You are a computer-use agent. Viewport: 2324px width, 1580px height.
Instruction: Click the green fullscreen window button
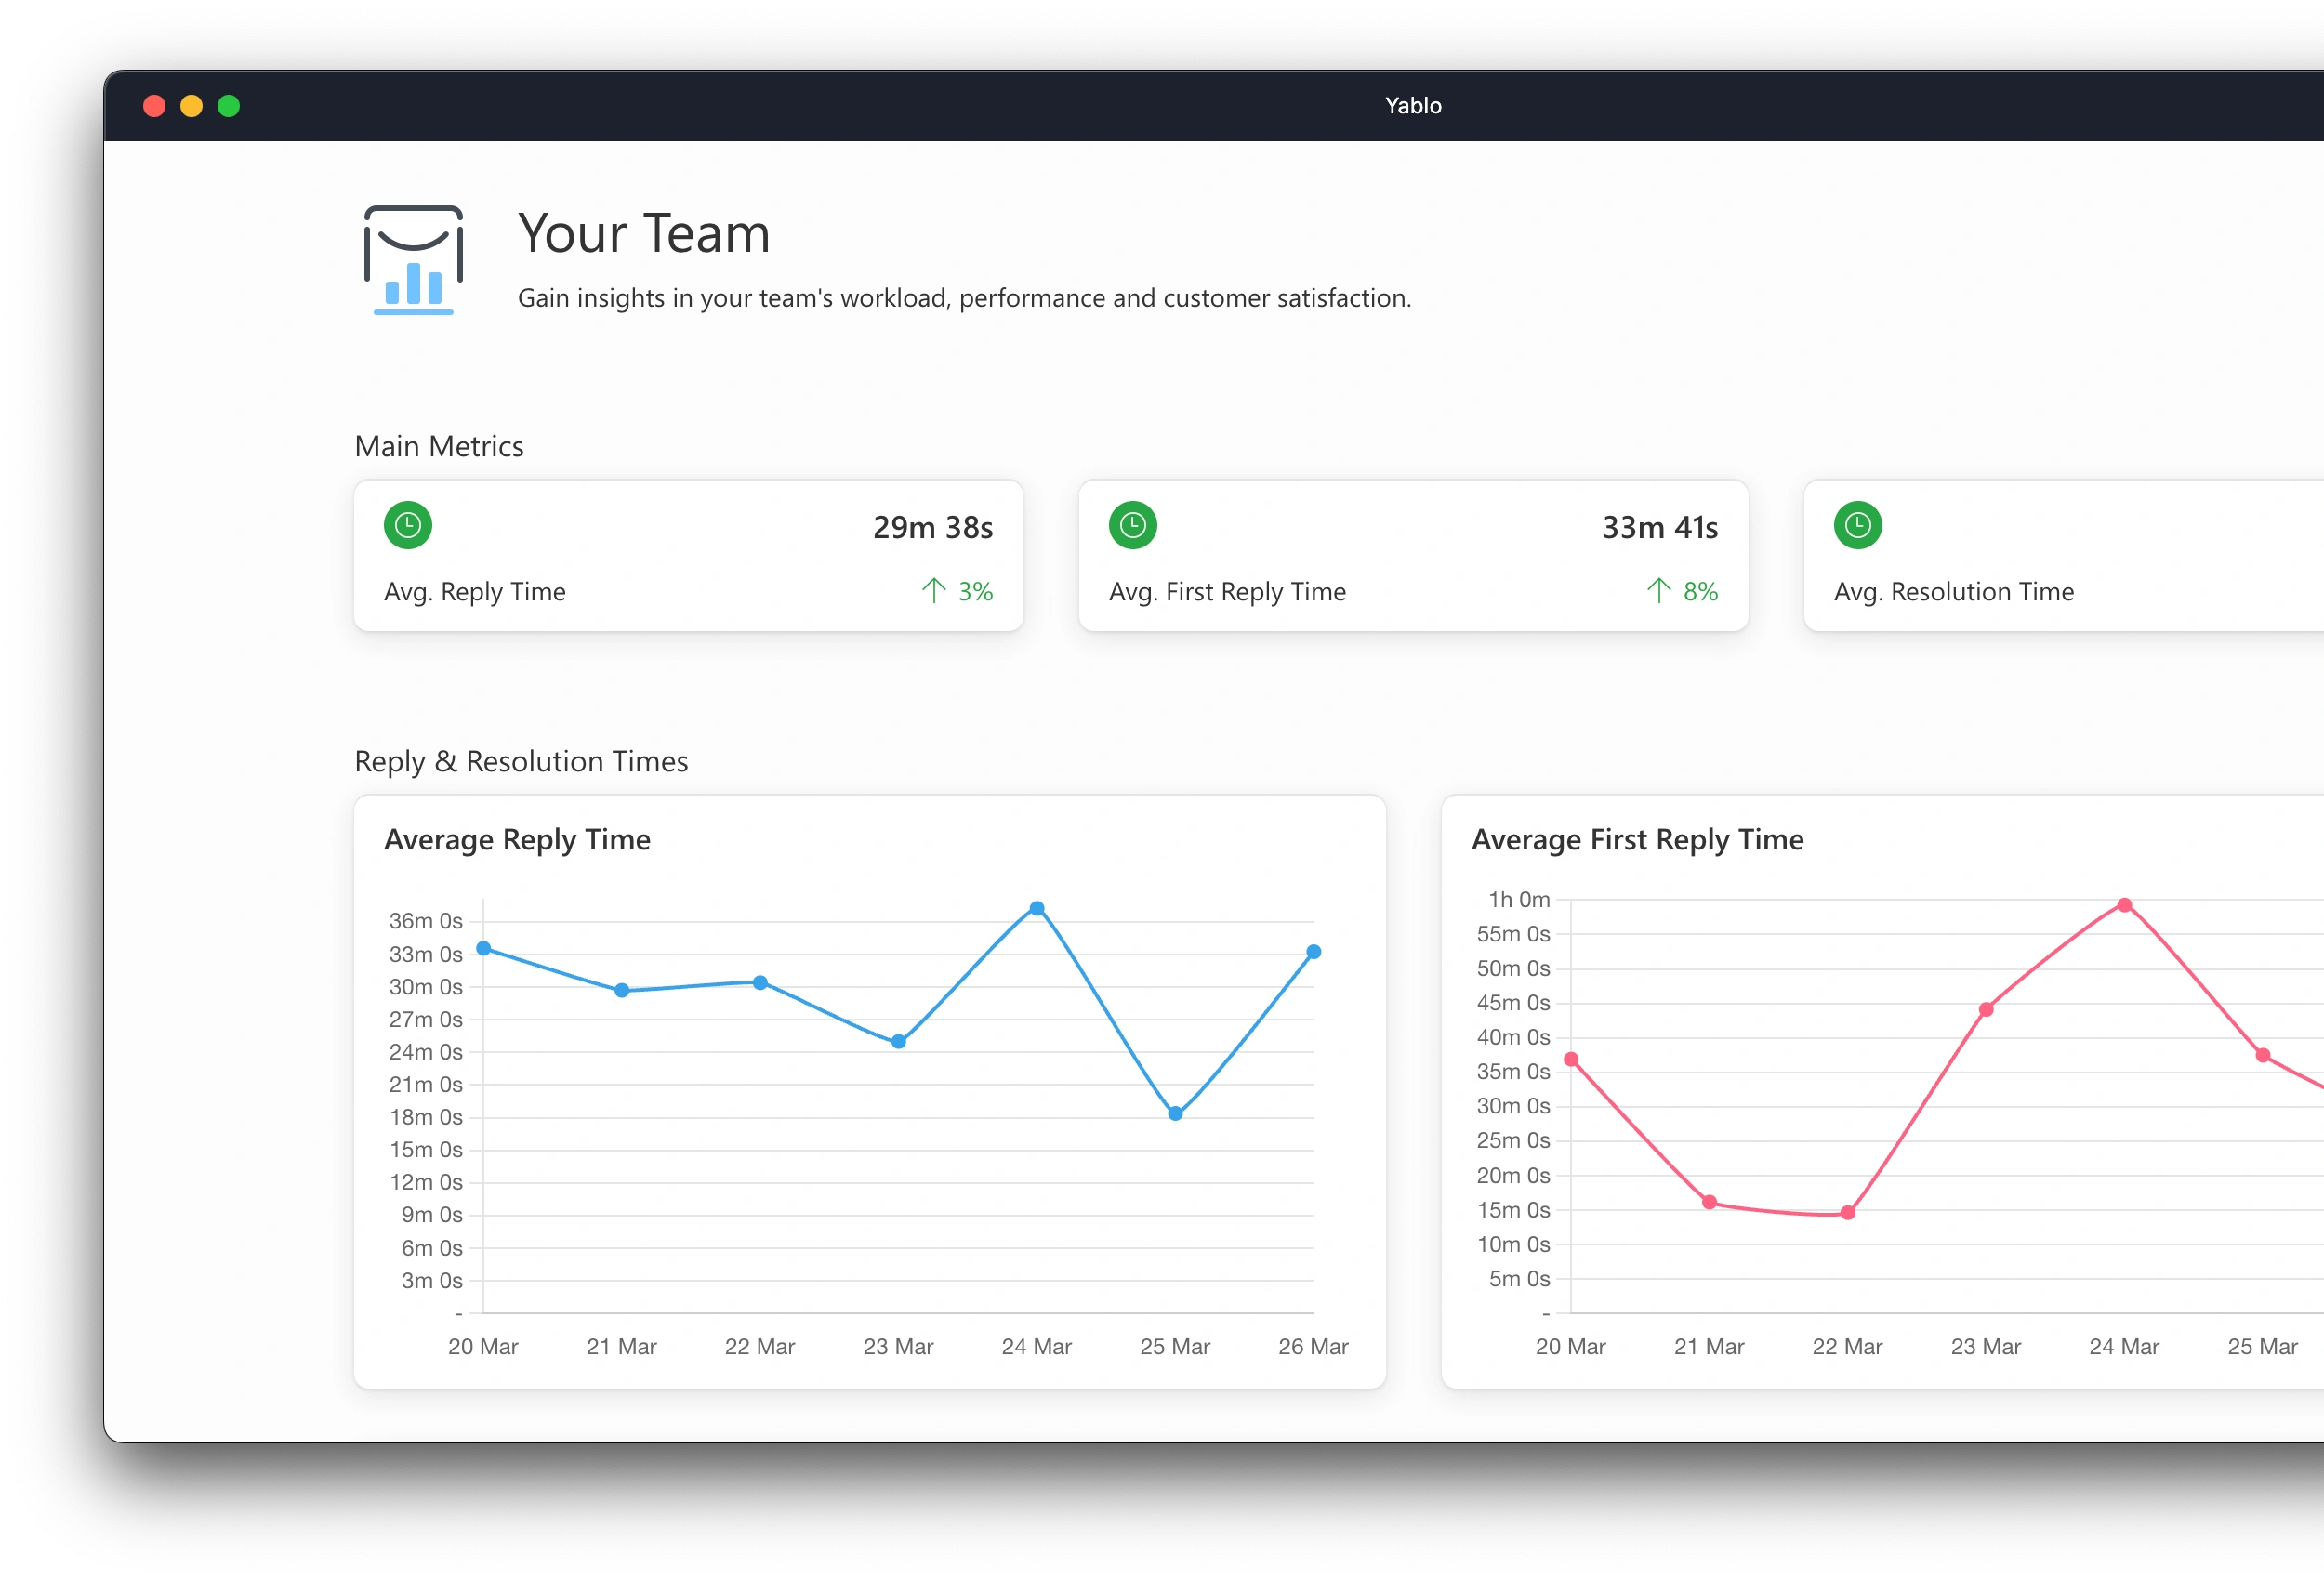coord(229,106)
